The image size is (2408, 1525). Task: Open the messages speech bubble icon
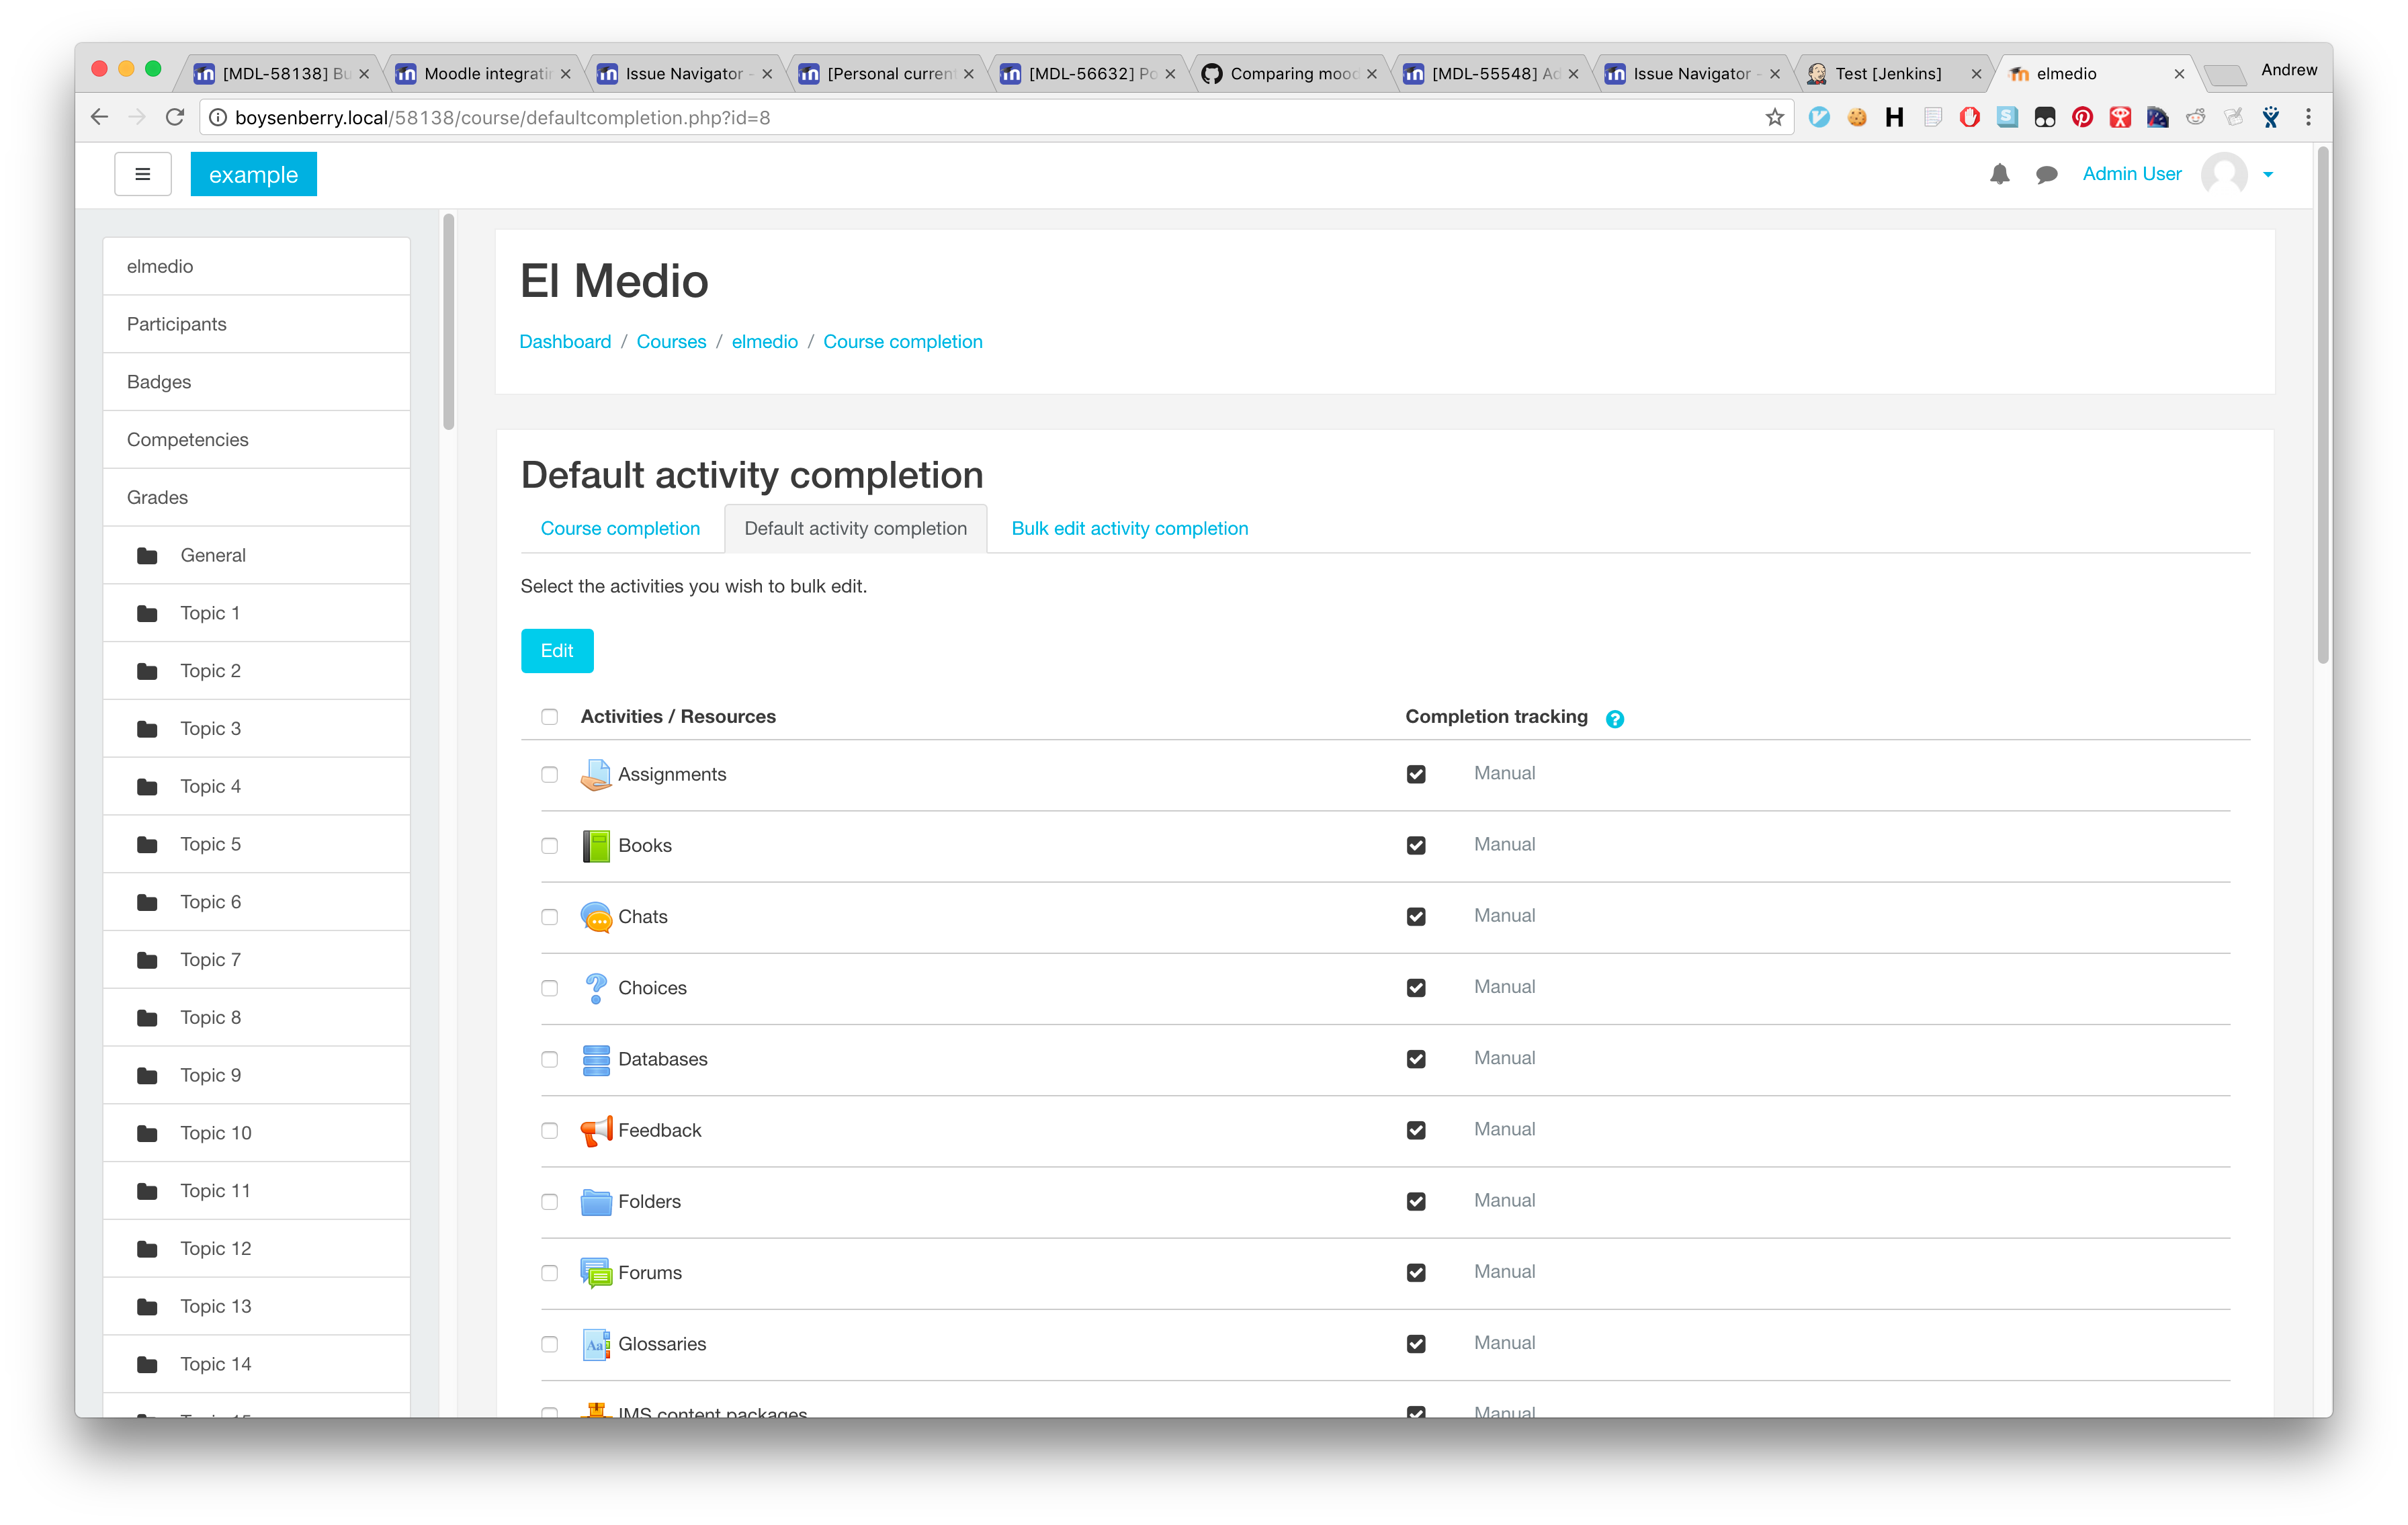(2046, 175)
